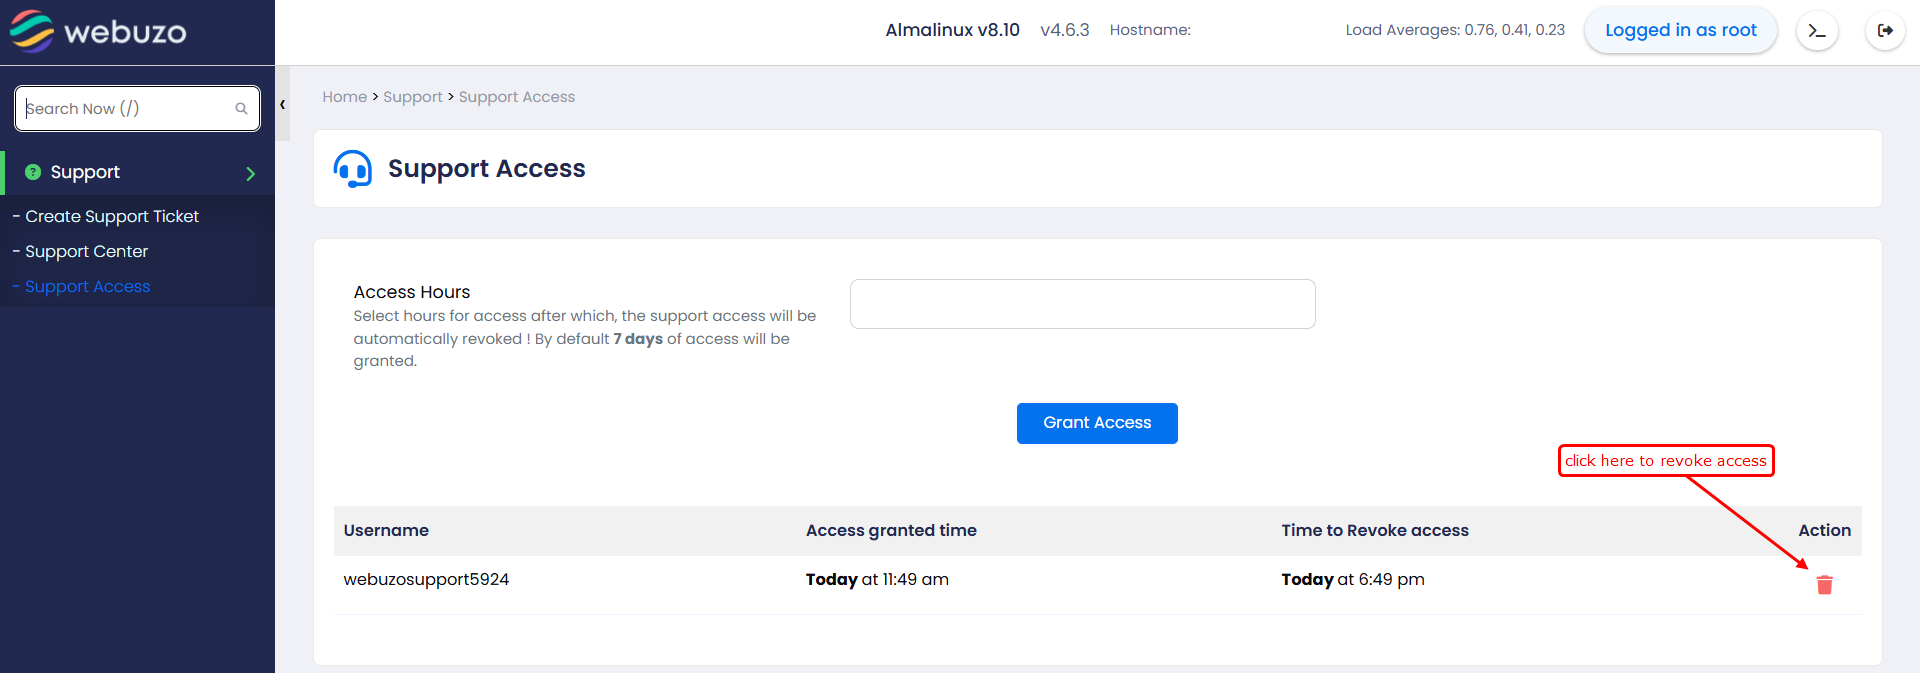Go to Home via breadcrumb
The image size is (1920, 673).
pyautogui.click(x=344, y=97)
